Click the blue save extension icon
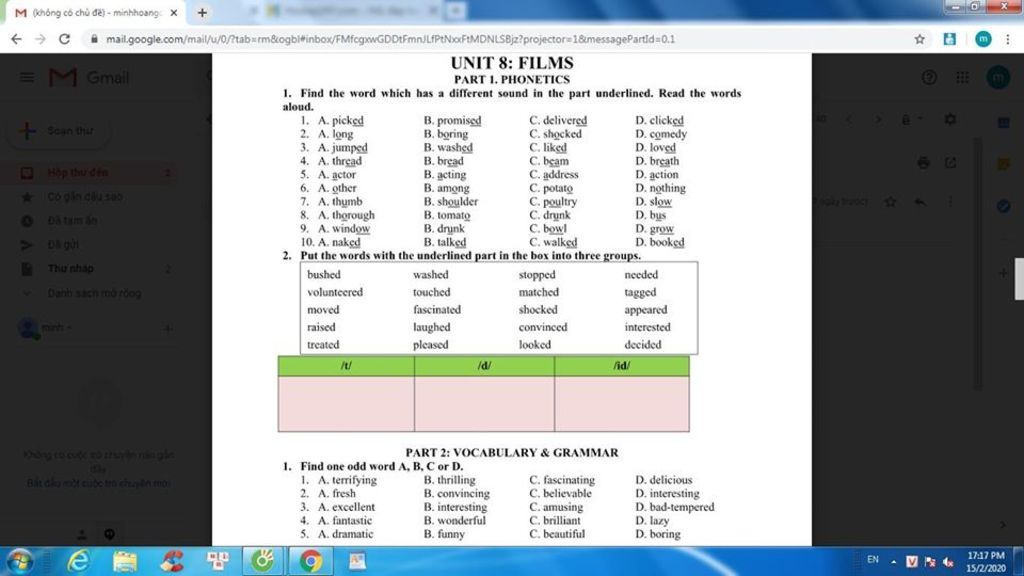 point(950,39)
